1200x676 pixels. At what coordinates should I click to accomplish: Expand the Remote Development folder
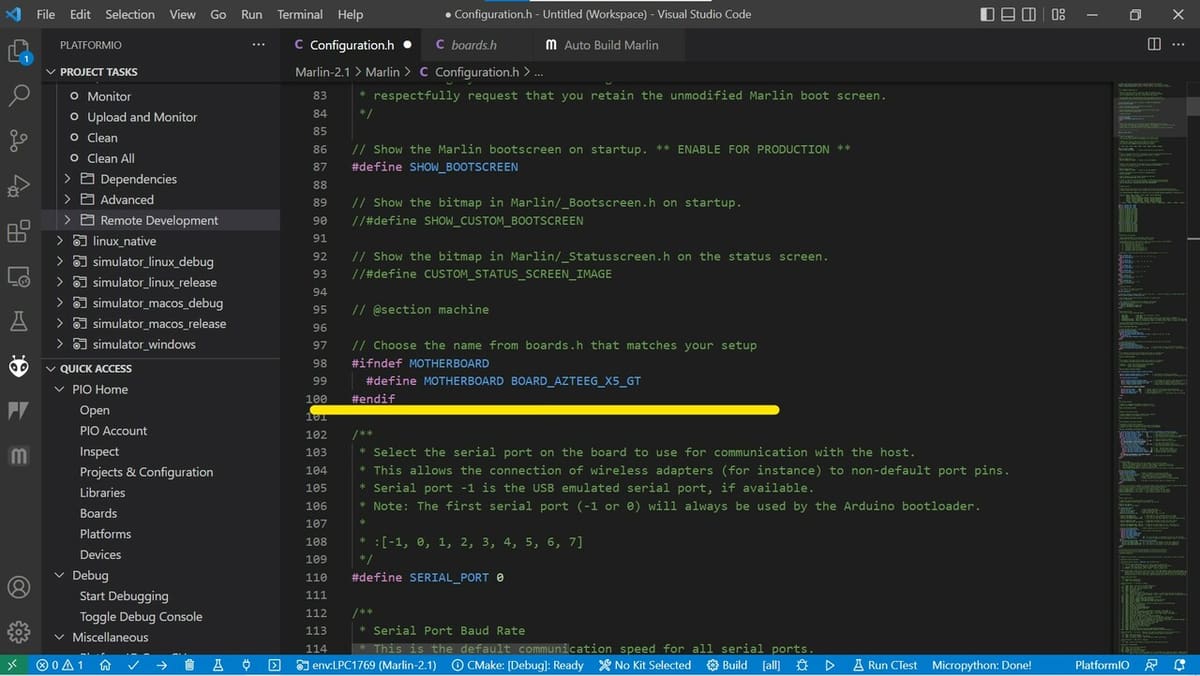67,220
